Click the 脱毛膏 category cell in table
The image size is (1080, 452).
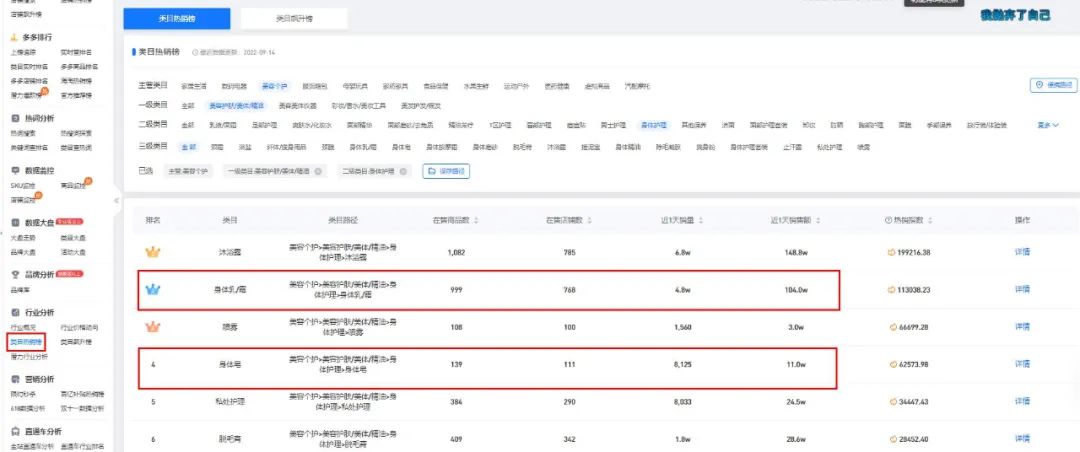click(x=229, y=438)
